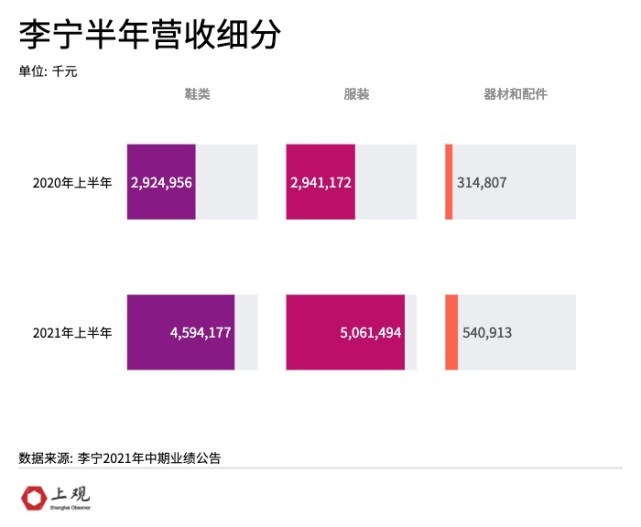641x527 pixels.
Task: Click gray remainder of 2020 footwear bar
Action: coord(226,182)
